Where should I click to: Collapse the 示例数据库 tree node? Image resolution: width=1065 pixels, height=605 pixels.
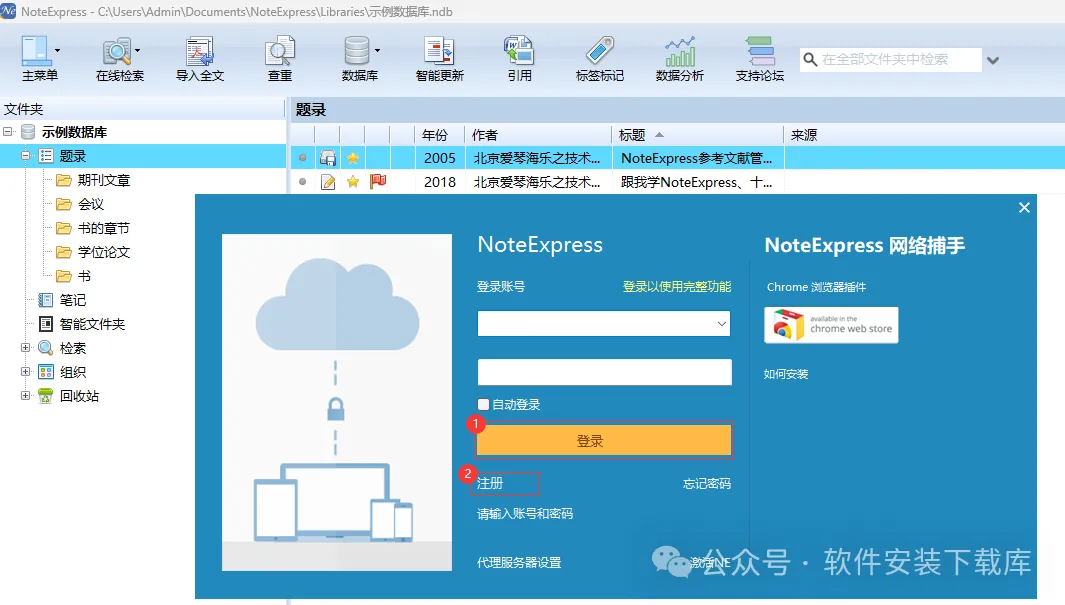[x=7, y=132]
